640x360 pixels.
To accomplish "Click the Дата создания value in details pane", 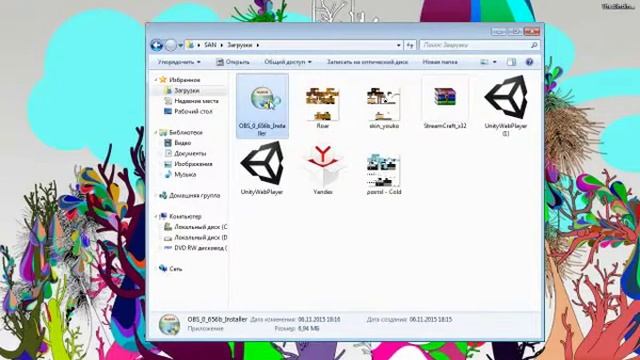I will (430, 320).
